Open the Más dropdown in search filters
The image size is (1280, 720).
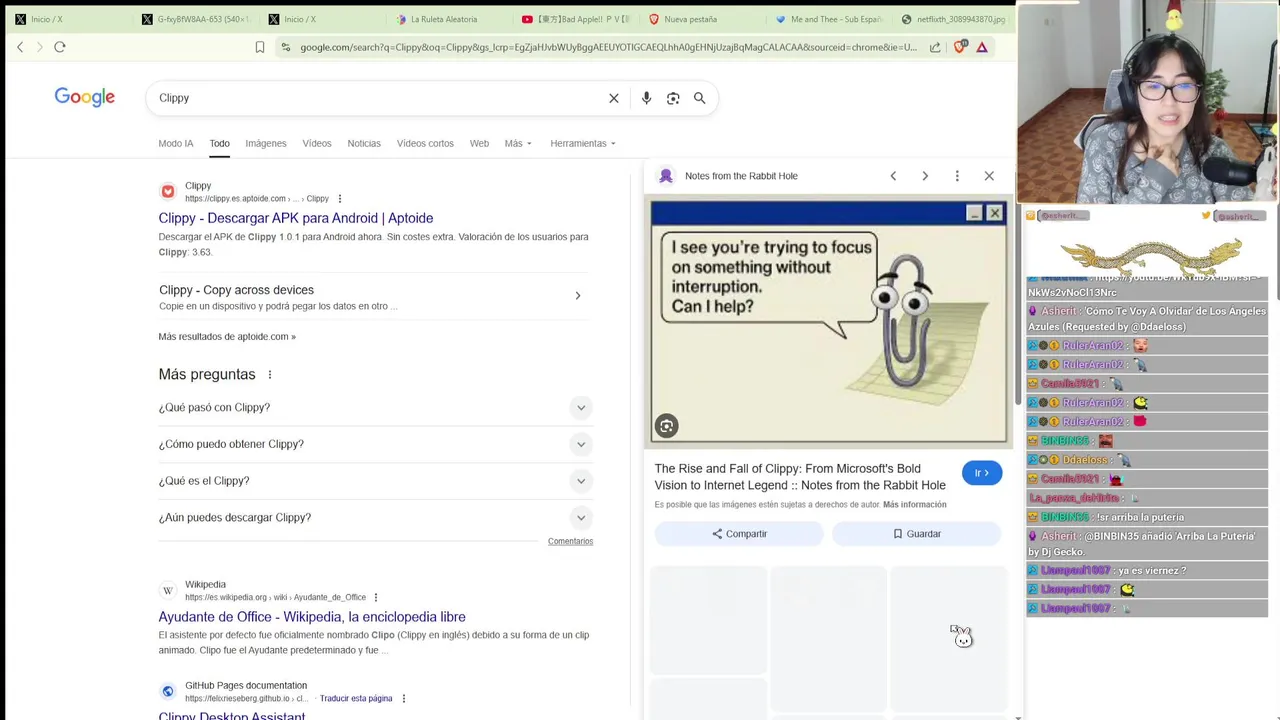pyautogui.click(x=518, y=143)
